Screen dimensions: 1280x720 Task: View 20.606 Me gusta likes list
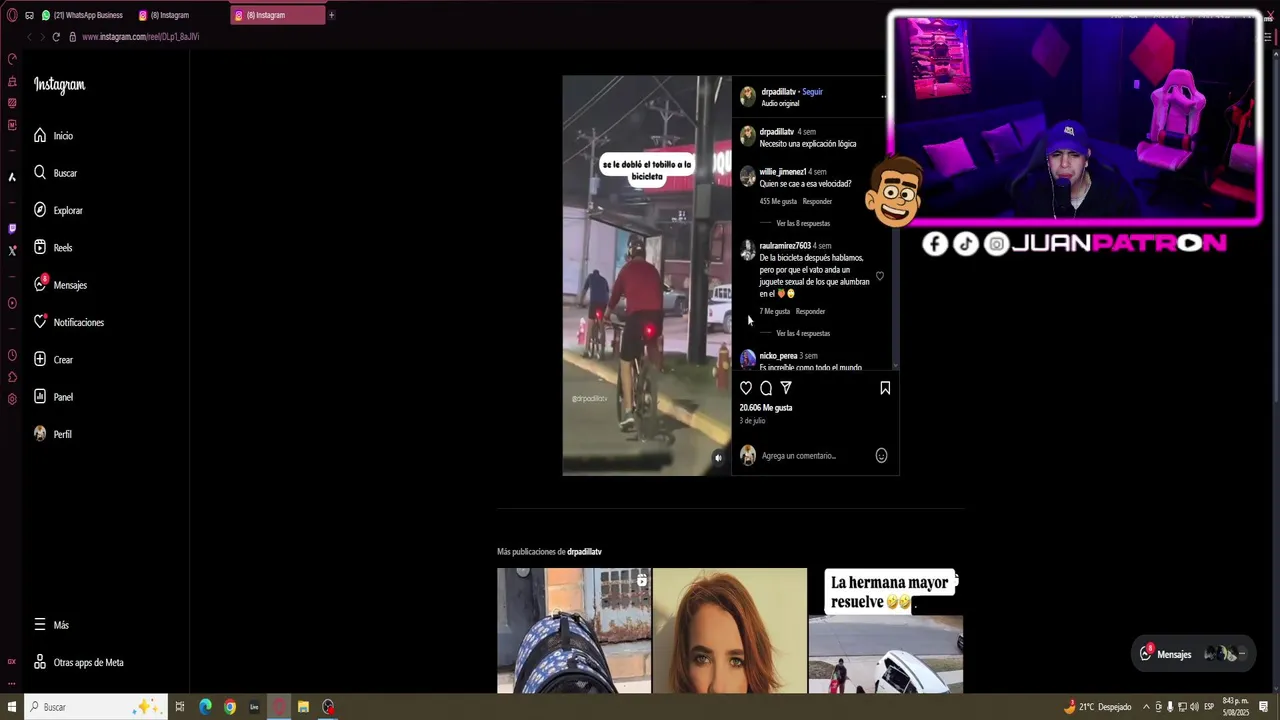tap(765, 408)
